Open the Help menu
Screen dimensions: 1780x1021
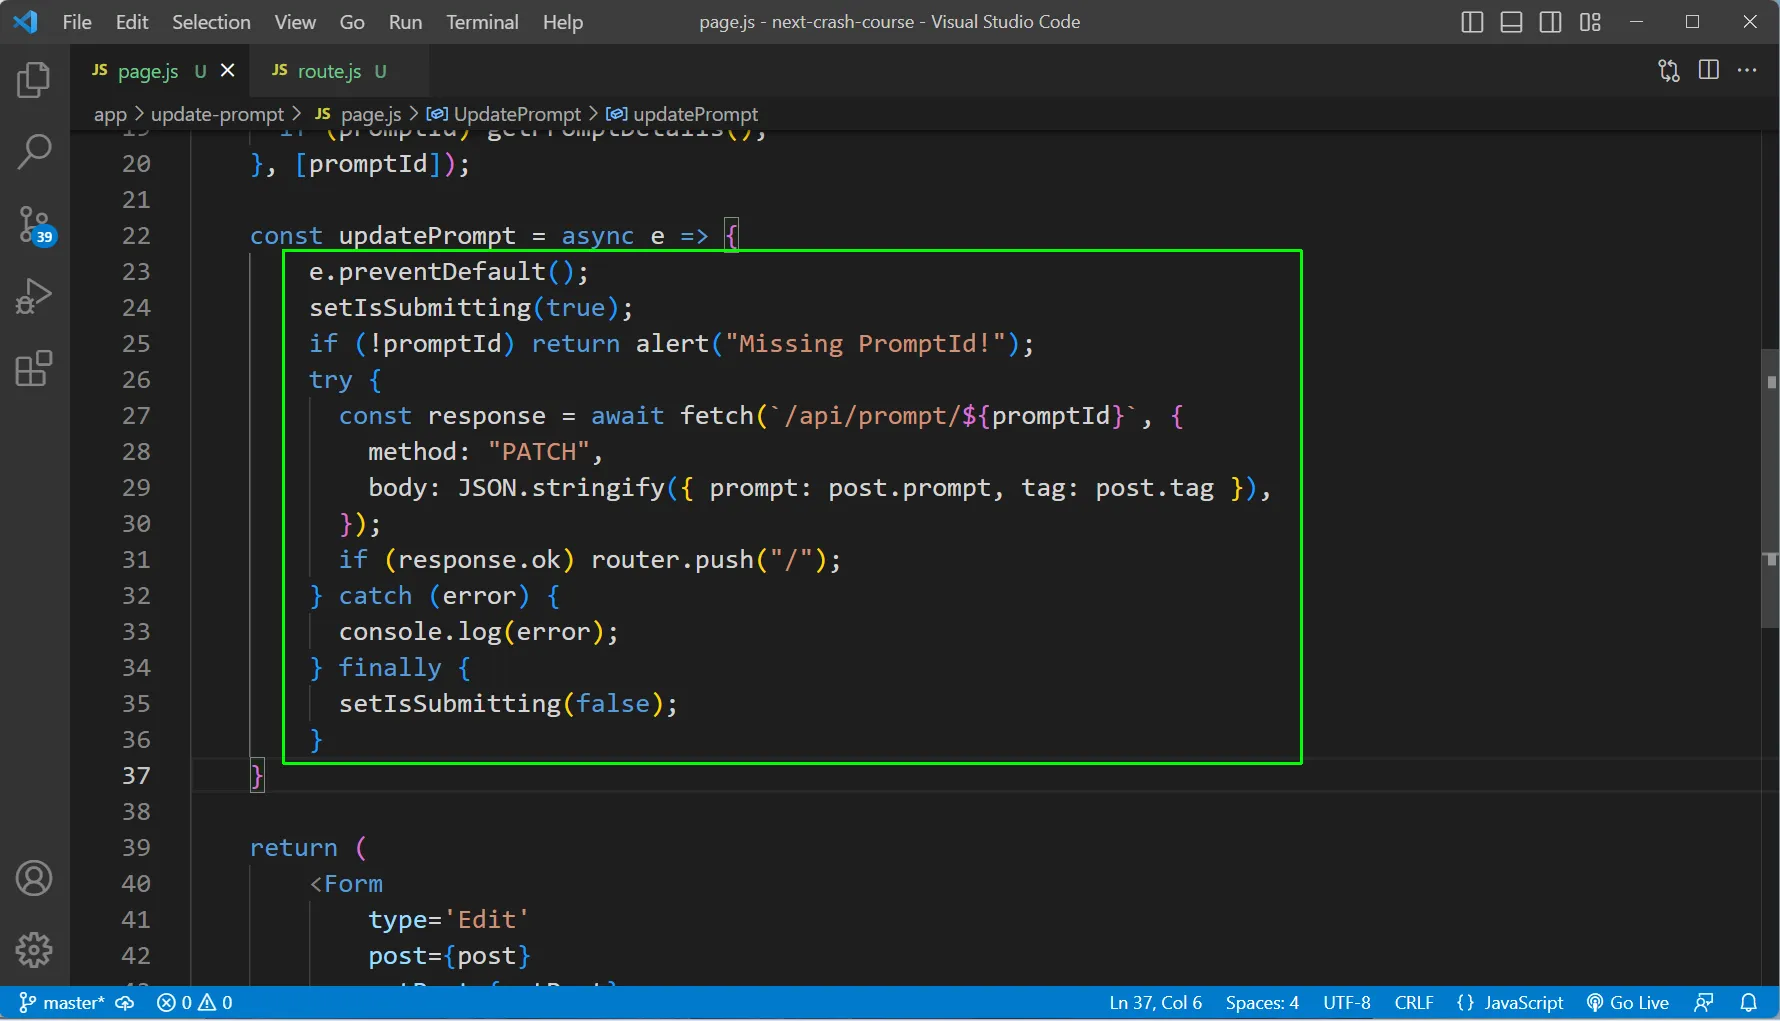point(563,22)
